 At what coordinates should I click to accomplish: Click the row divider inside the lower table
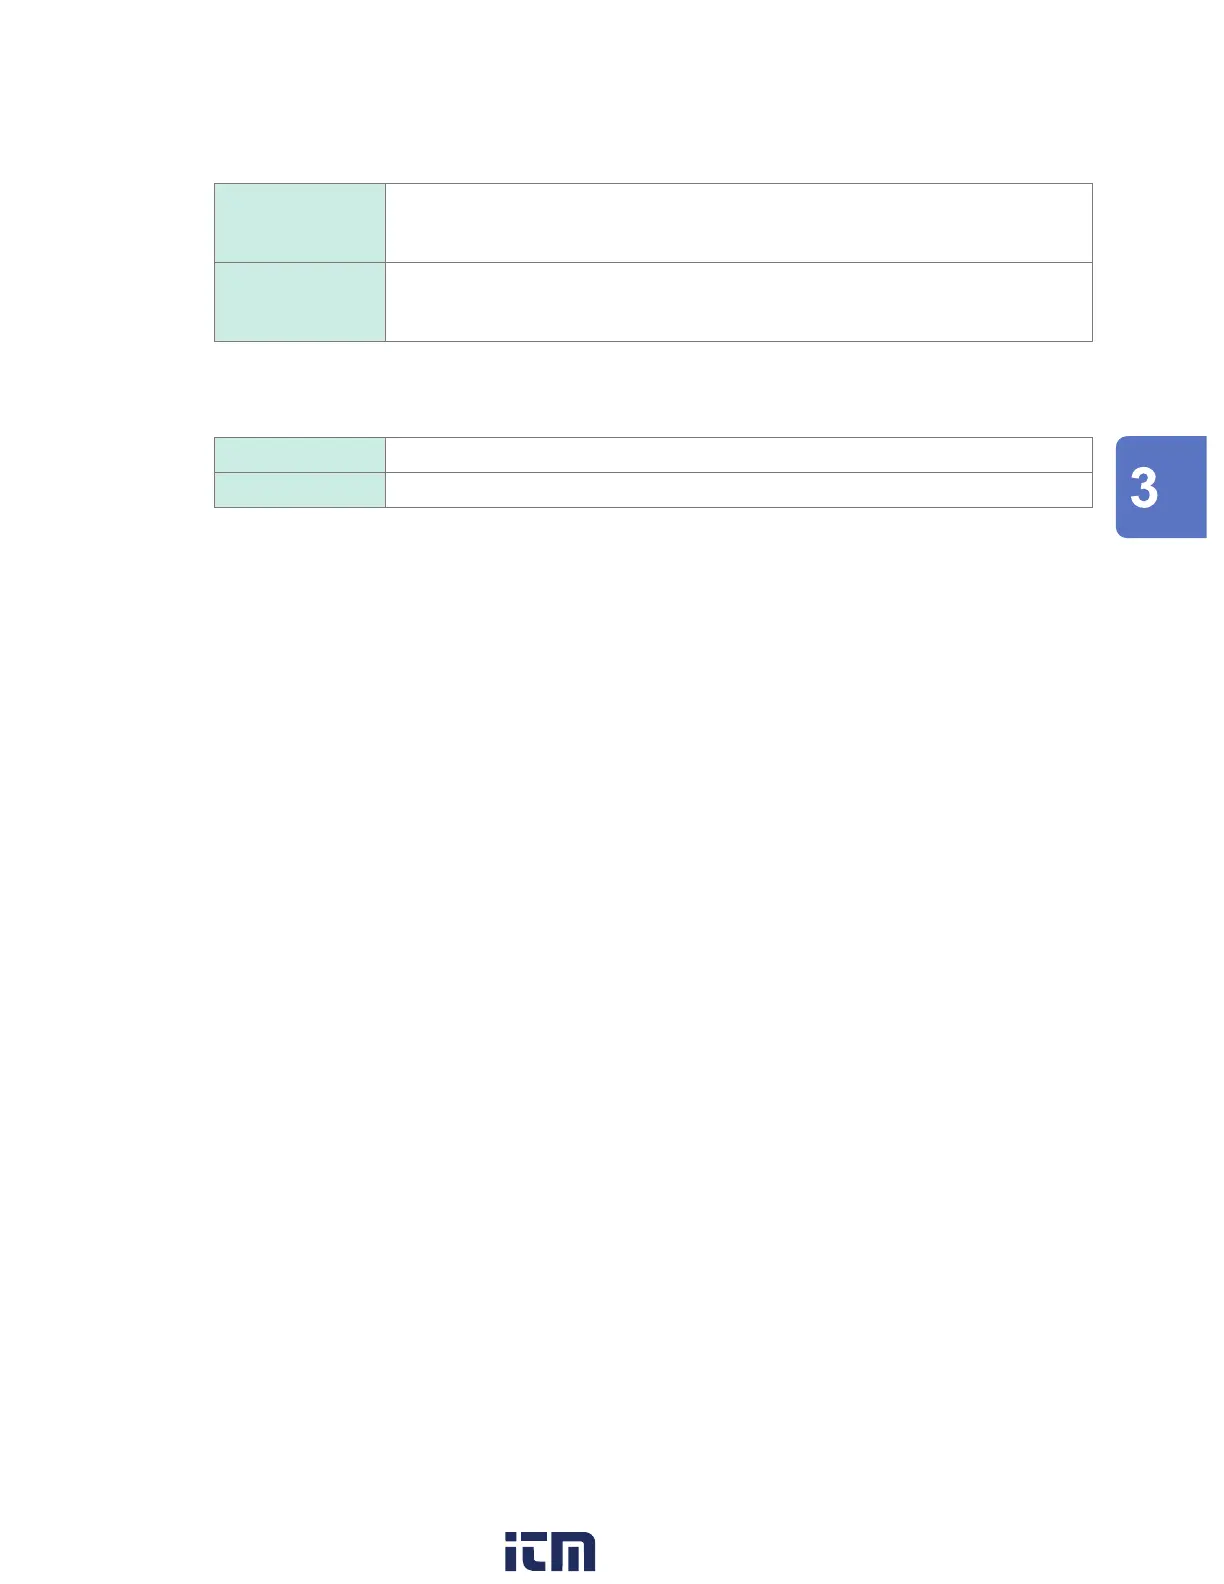738,472
